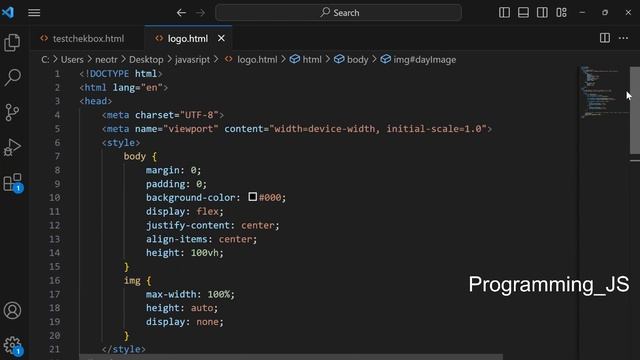This screenshot has width=640, height=360.
Task: Click the 'margin: 0;' declaration
Action: click(x=173, y=170)
